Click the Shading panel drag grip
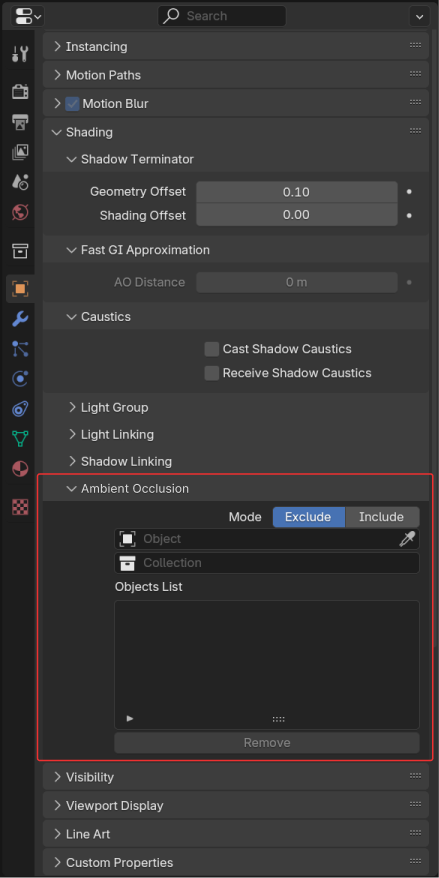The image size is (439, 878). click(x=415, y=131)
